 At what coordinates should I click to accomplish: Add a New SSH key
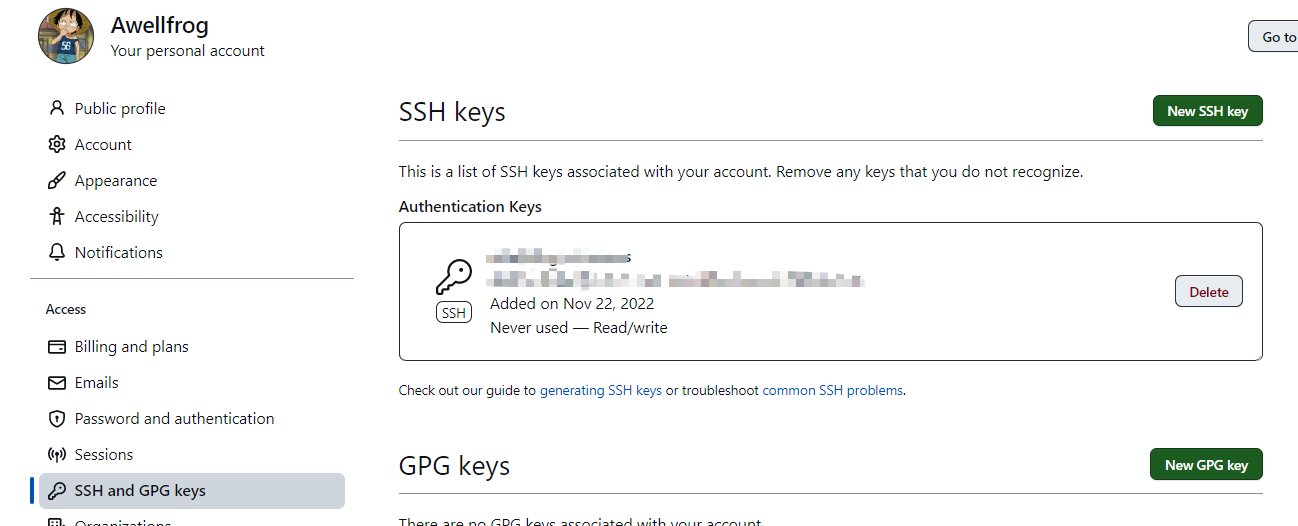(x=1207, y=111)
